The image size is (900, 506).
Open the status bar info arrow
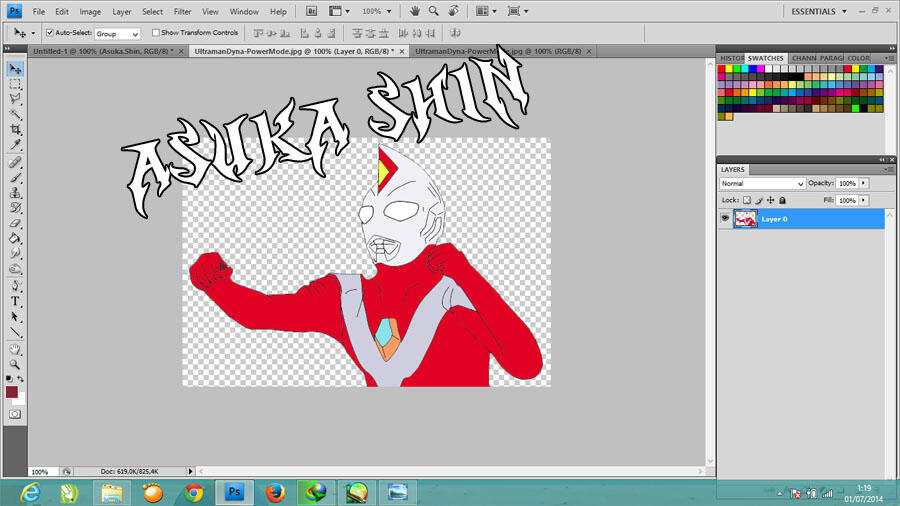click(191, 471)
